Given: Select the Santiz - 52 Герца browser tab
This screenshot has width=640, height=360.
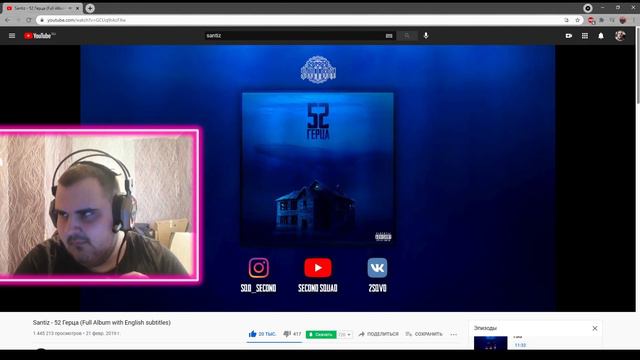Looking at the screenshot, I should click(x=42, y=8).
